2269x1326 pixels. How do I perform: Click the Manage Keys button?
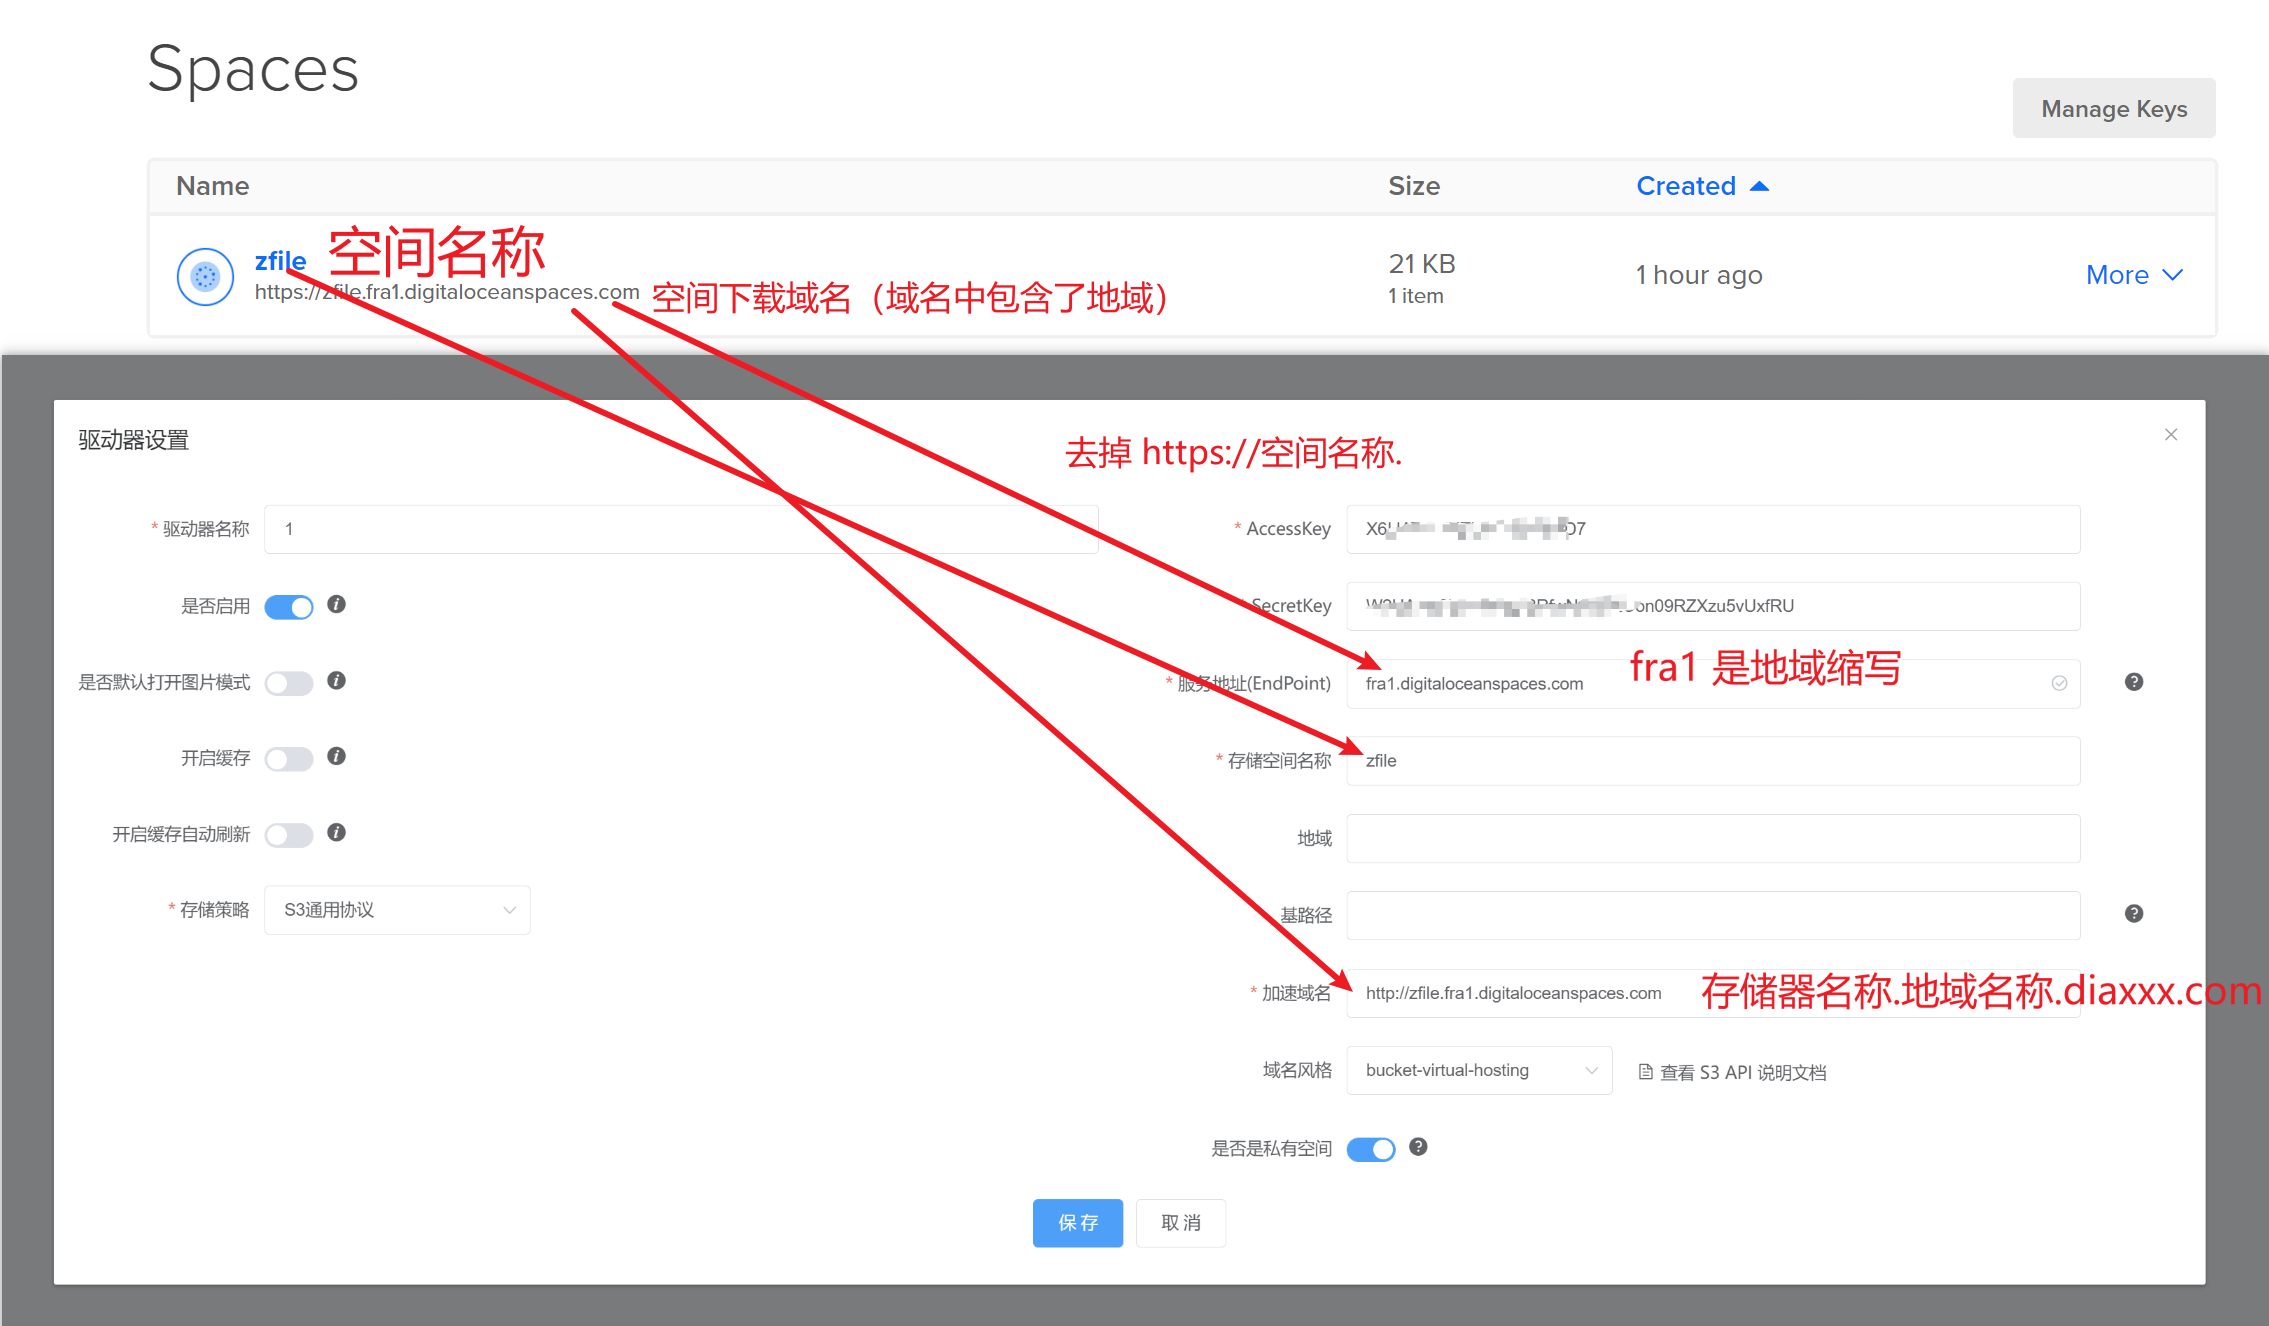(2113, 108)
